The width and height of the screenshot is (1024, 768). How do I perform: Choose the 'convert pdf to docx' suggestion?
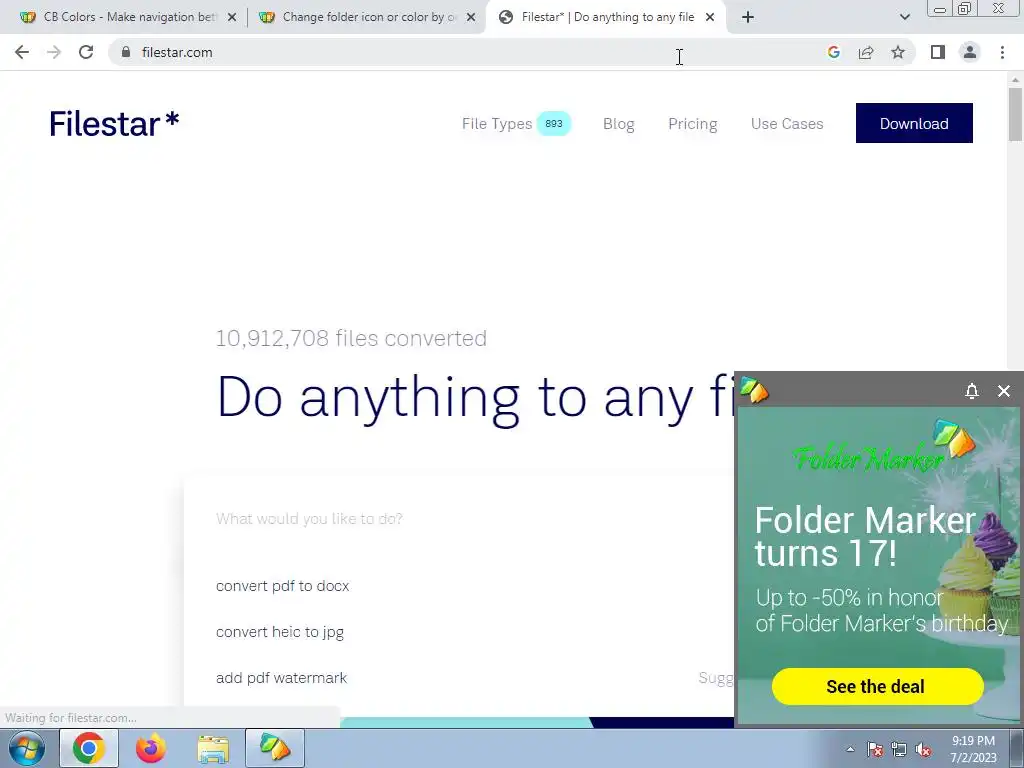282,586
